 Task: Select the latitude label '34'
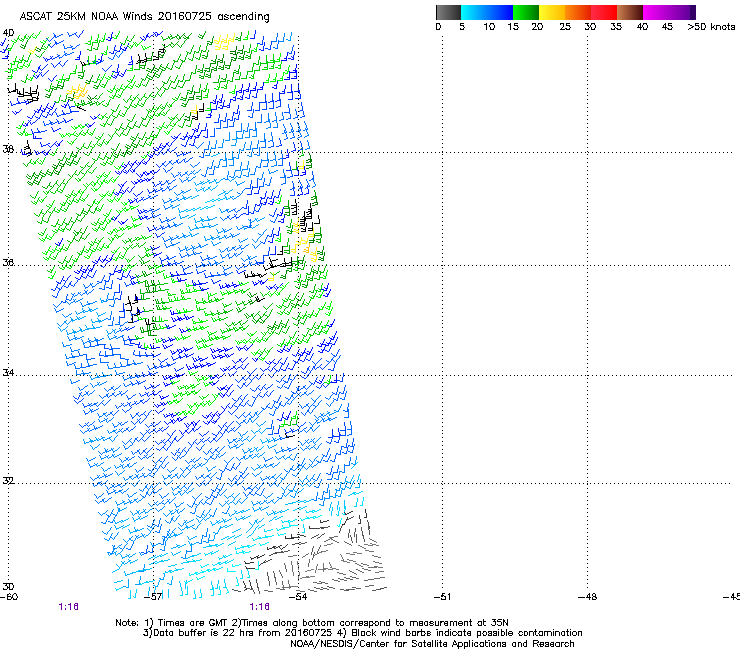pos(8,373)
